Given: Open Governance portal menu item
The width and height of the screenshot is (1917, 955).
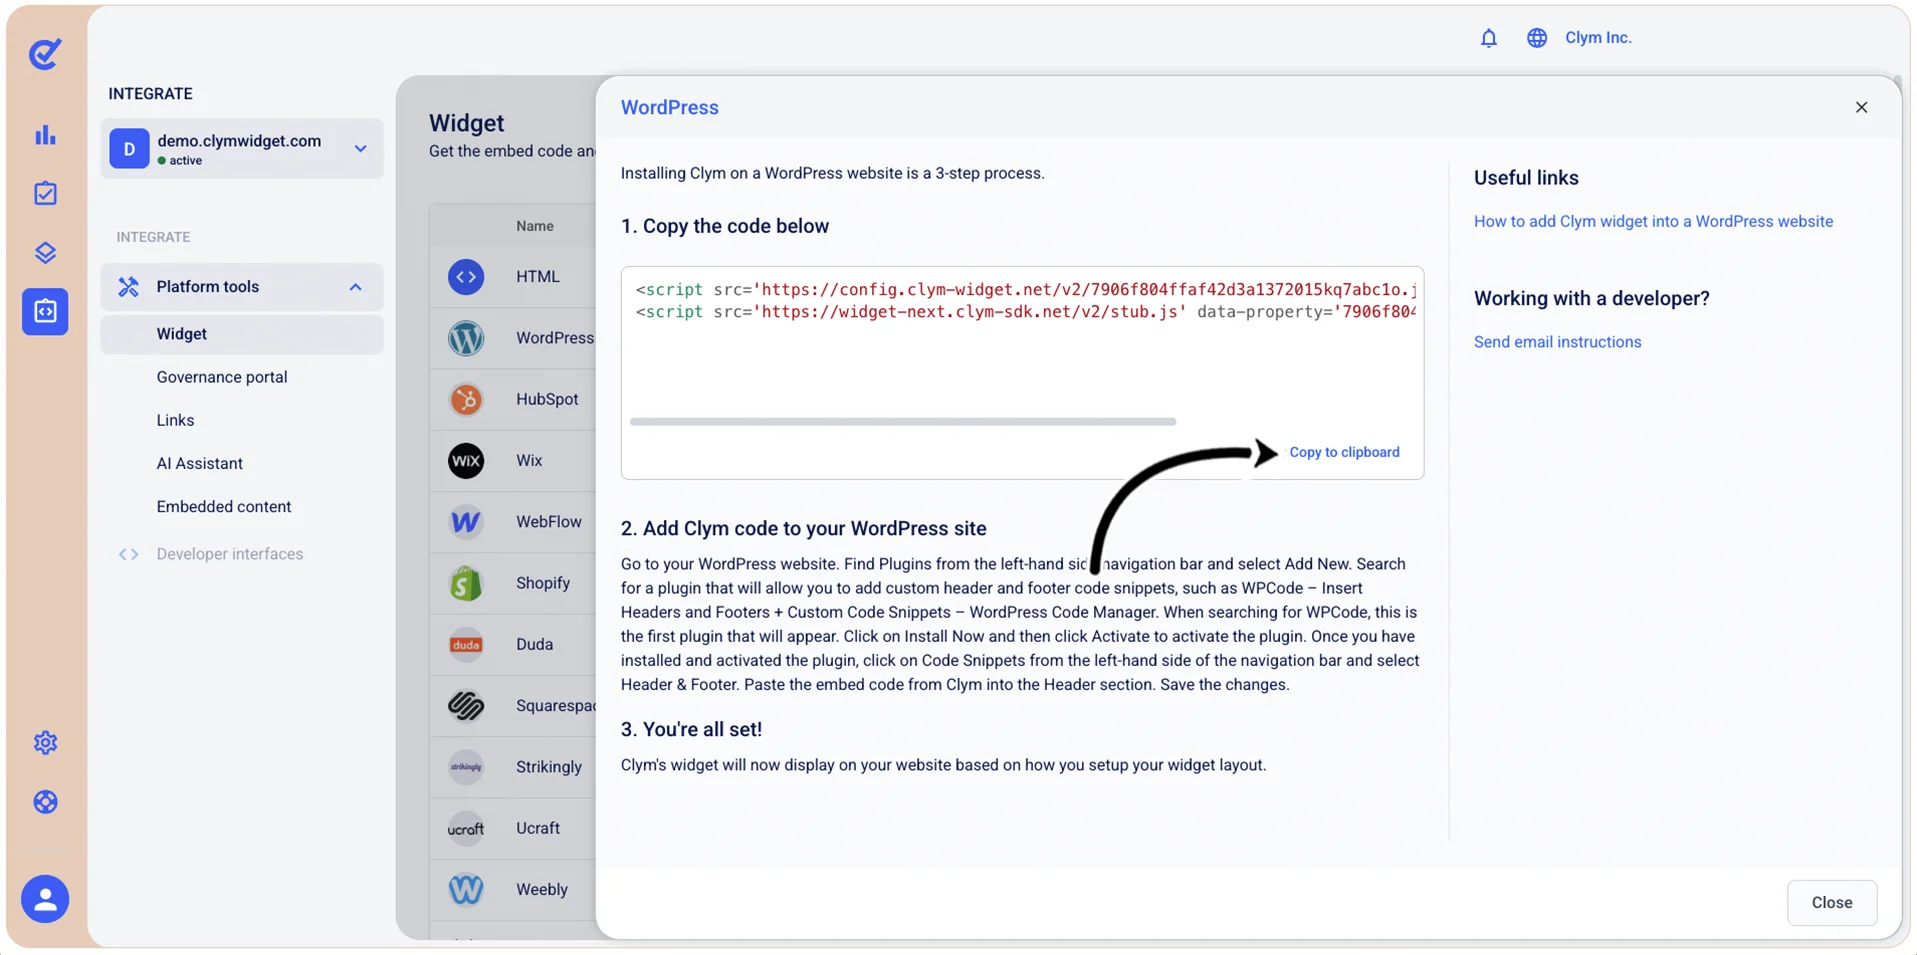Looking at the screenshot, I should [221, 377].
